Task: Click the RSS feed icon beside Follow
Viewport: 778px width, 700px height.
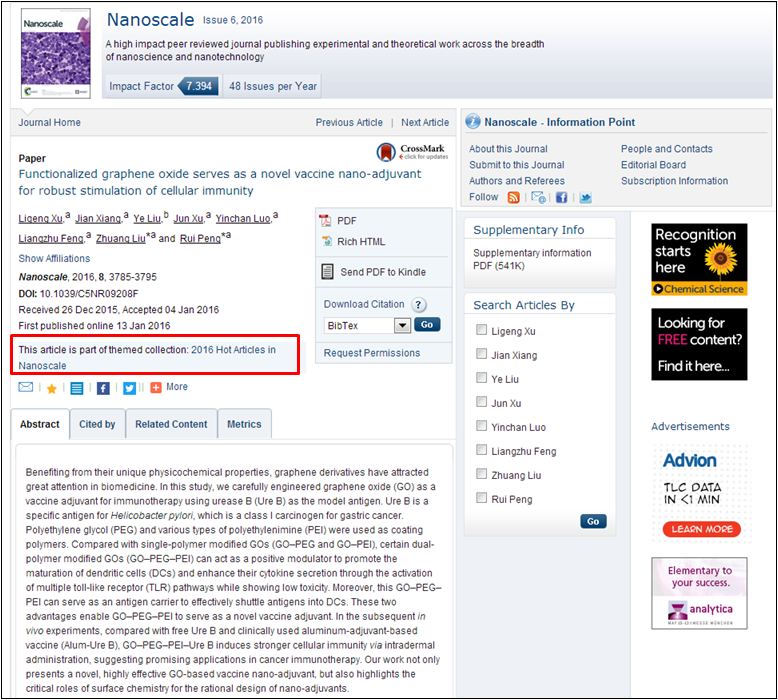Action: (513, 198)
